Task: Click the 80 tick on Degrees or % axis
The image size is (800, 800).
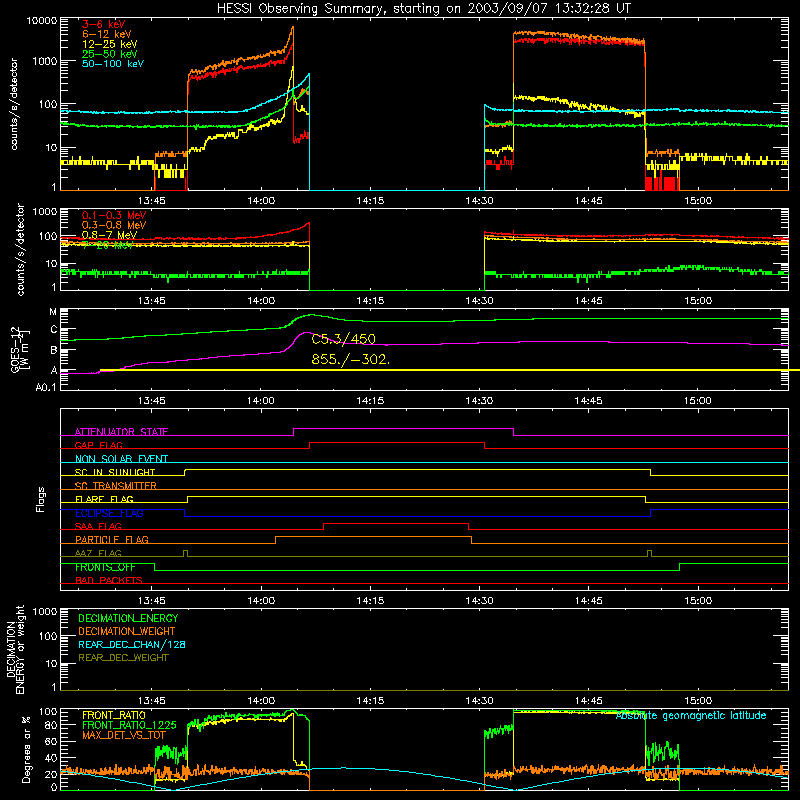Action: point(51,725)
